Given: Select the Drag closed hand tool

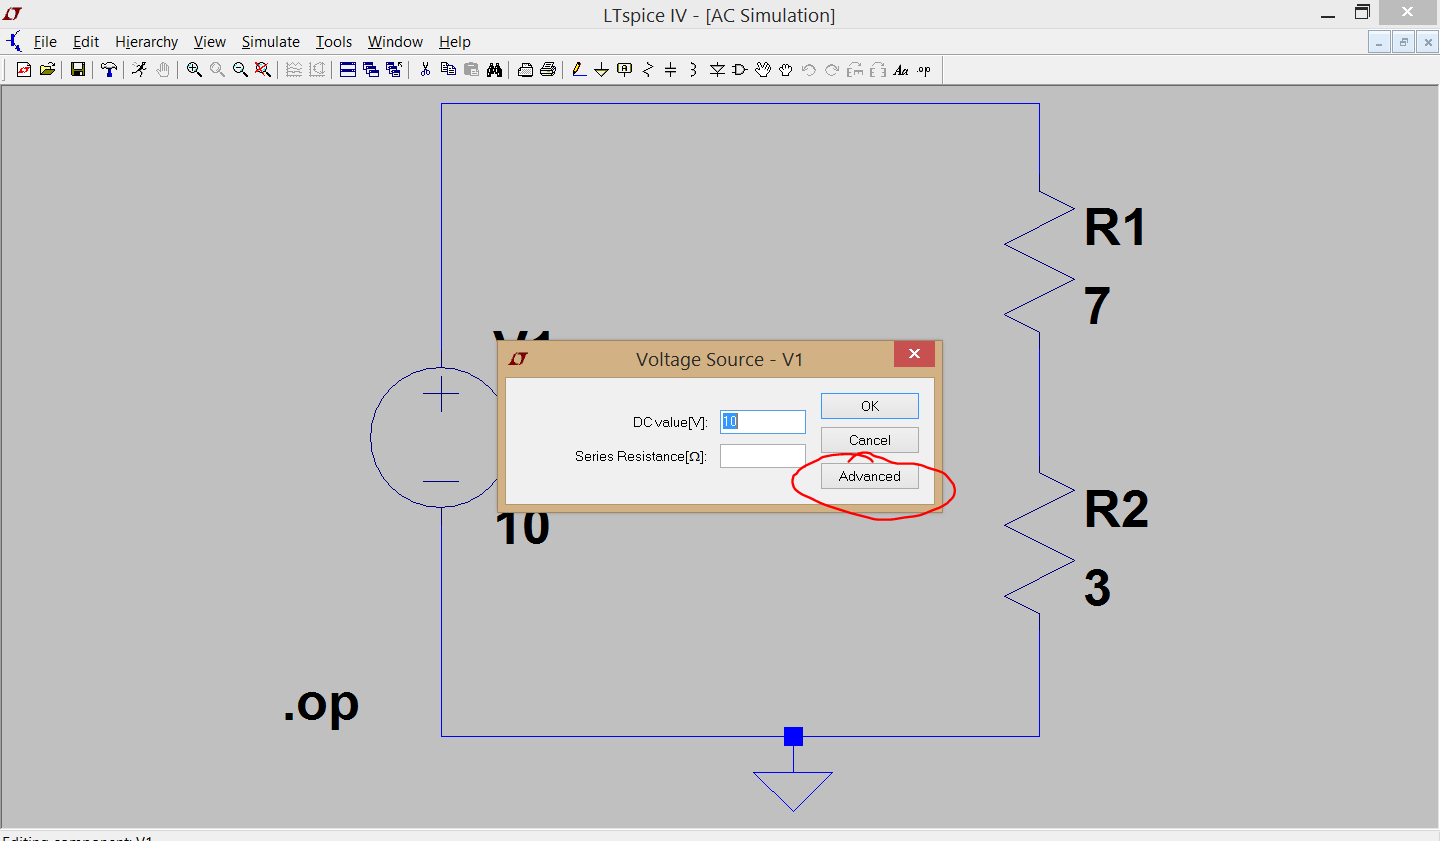Looking at the screenshot, I should point(786,70).
